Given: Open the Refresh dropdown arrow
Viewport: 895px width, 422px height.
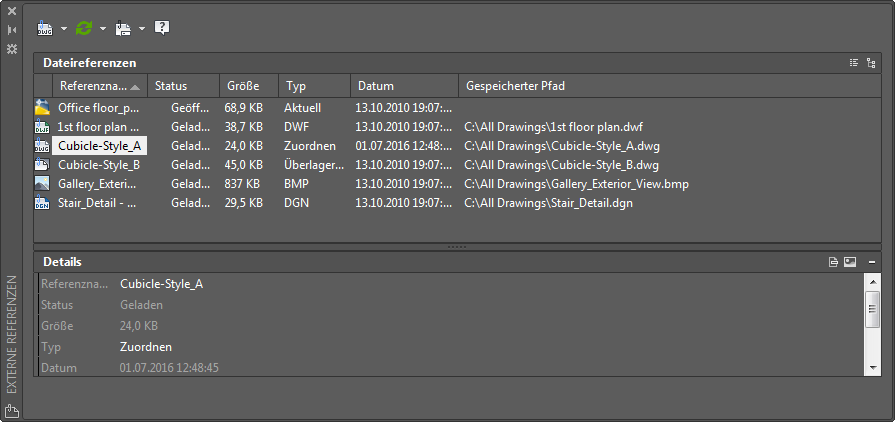Looking at the screenshot, I should coord(103,28).
